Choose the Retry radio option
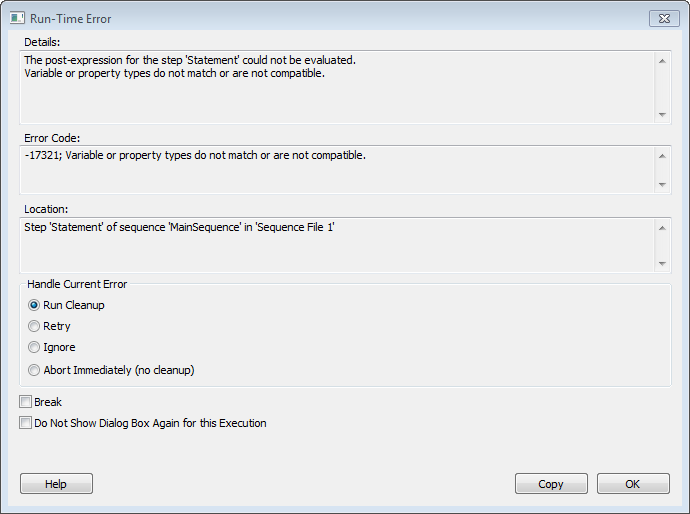 click(35, 326)
